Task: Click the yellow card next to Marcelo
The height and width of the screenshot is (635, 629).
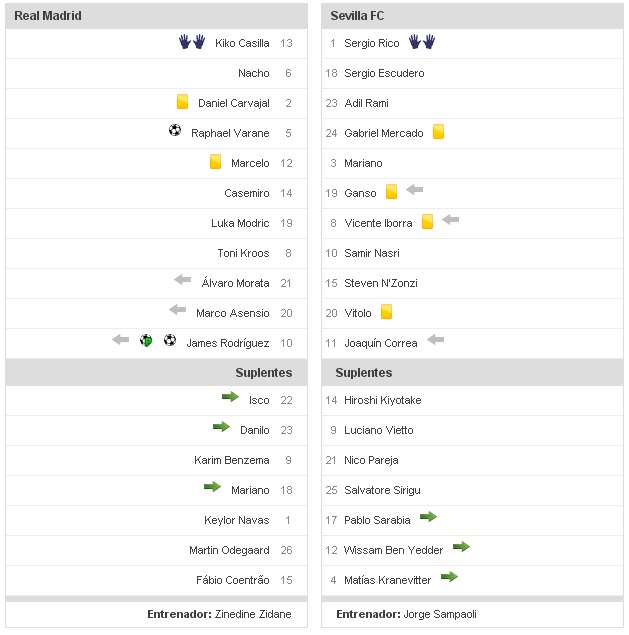Action: [x=215, y=162]
